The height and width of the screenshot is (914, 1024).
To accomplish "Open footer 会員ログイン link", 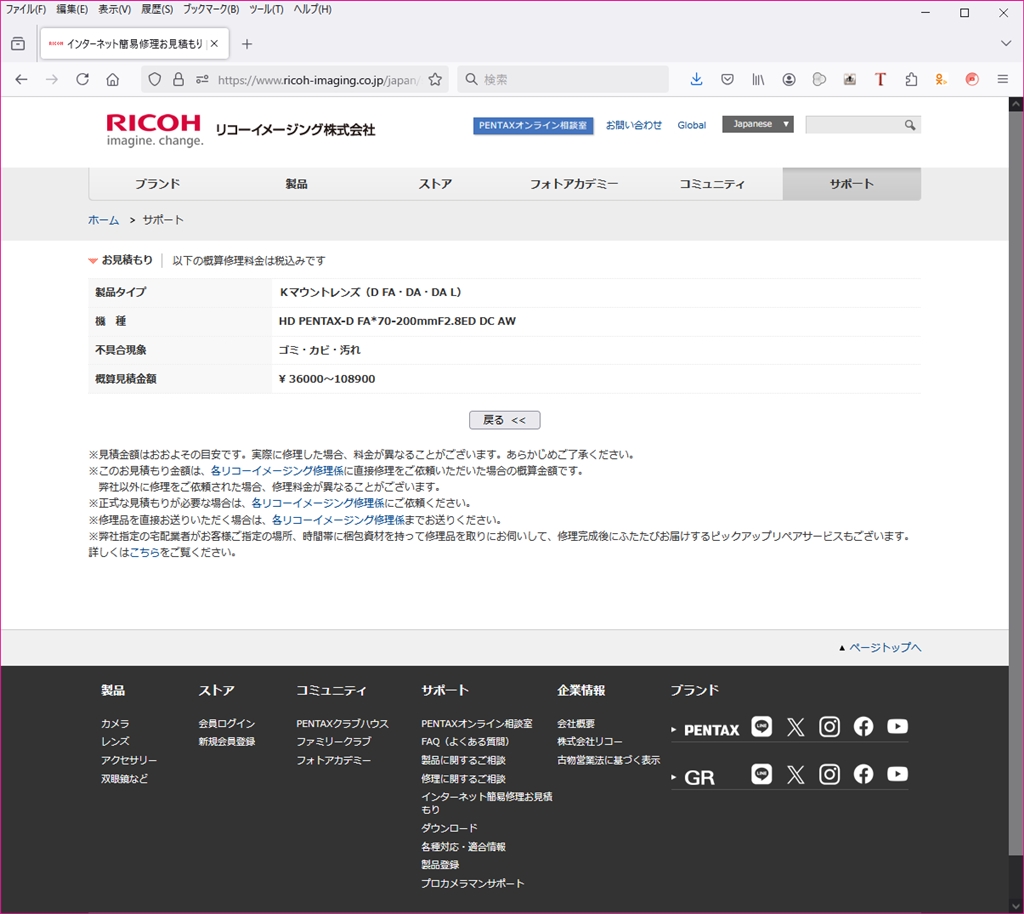I will point(227,723).
